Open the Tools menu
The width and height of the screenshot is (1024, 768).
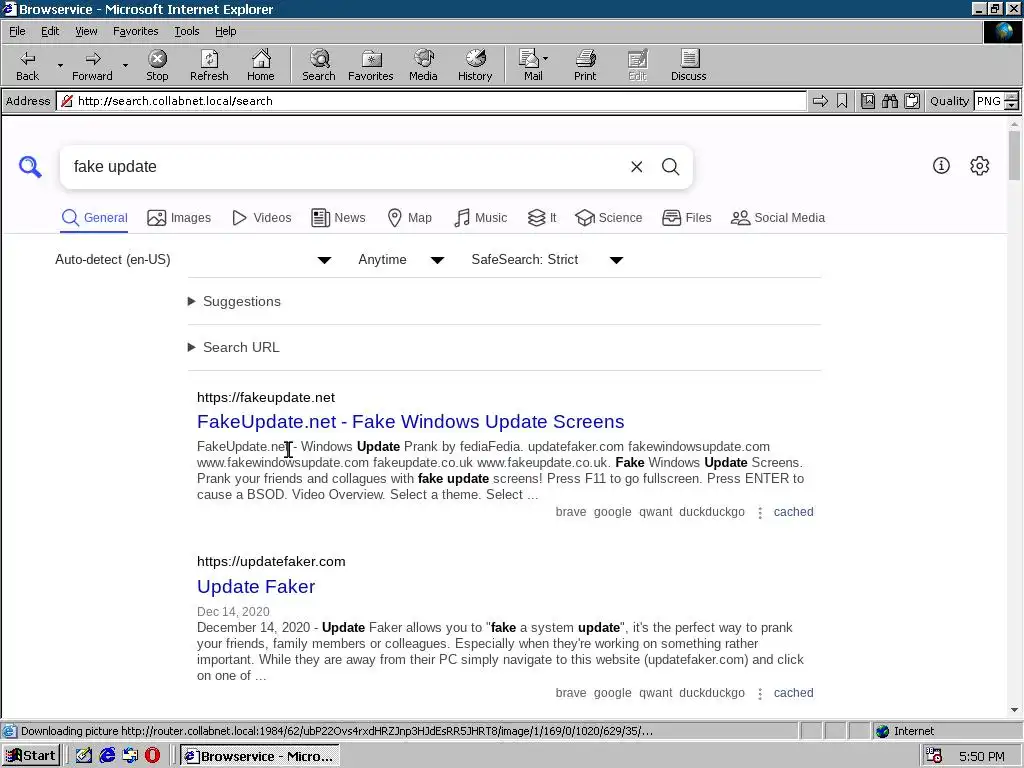tap(186, 31)
